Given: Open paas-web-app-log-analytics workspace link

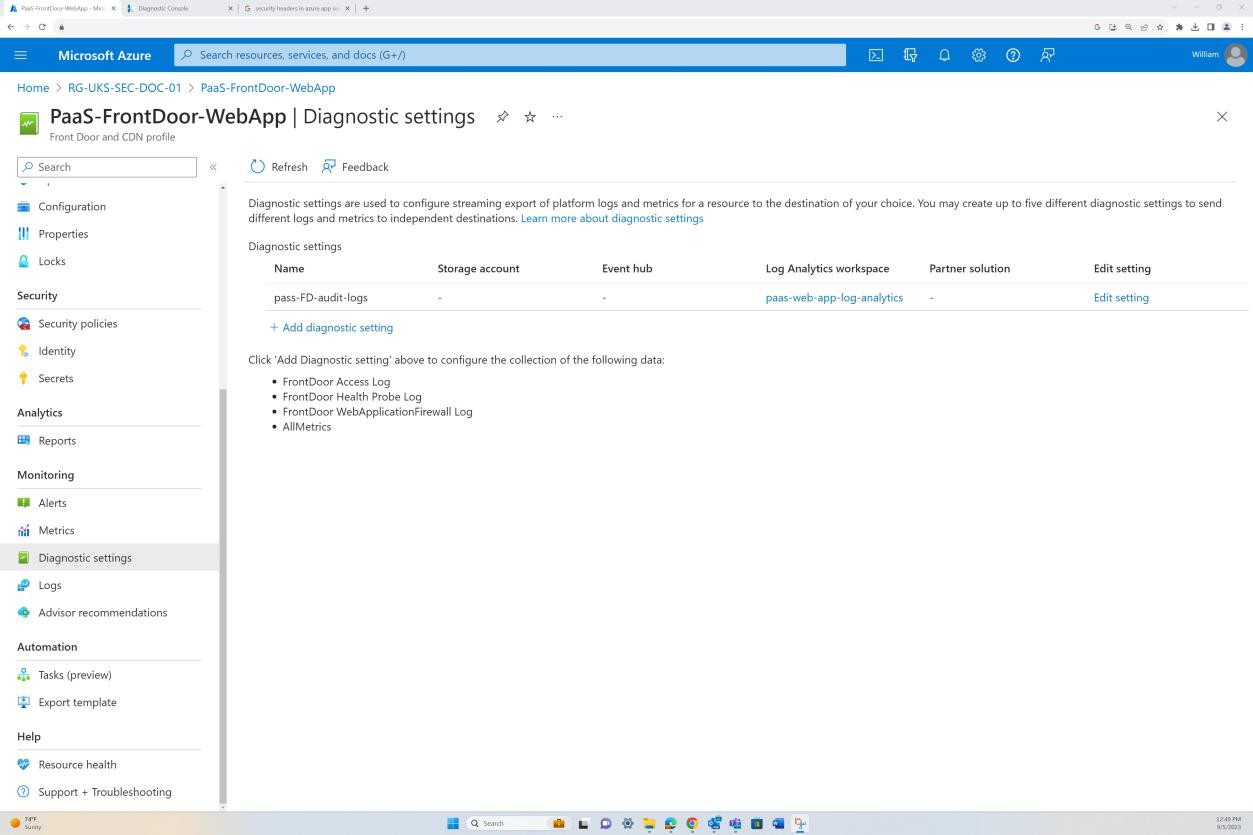Looking at the screenshot, I should pos(834,297).
